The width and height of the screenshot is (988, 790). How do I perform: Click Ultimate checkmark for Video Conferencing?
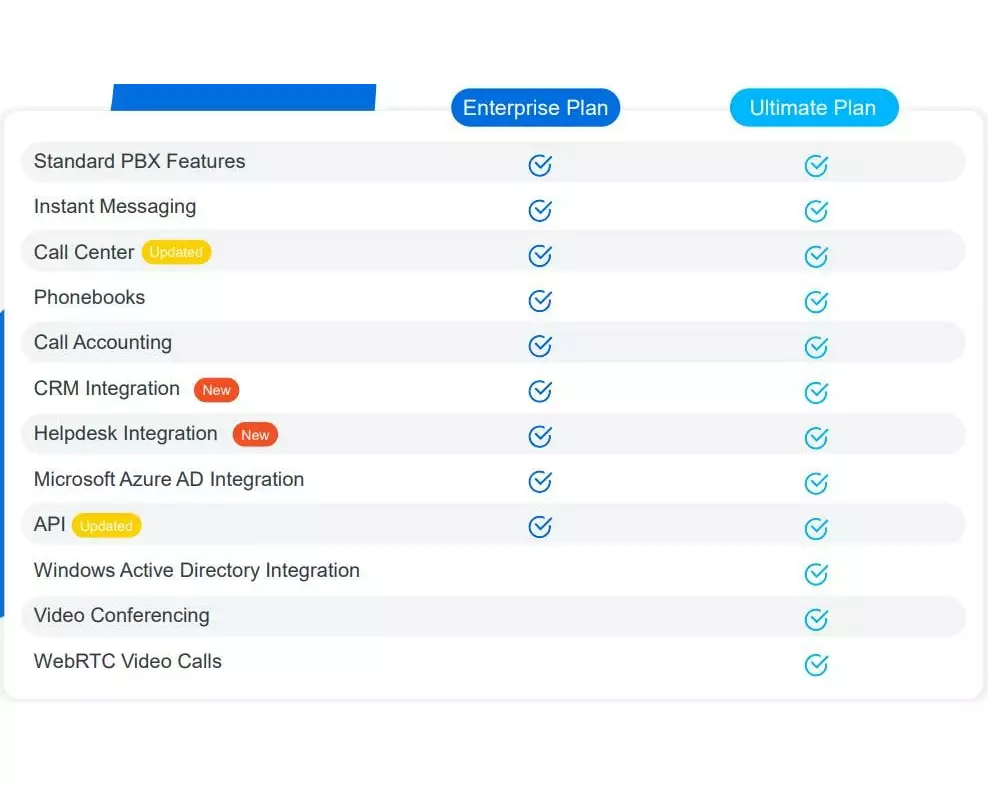click(816, 620)
